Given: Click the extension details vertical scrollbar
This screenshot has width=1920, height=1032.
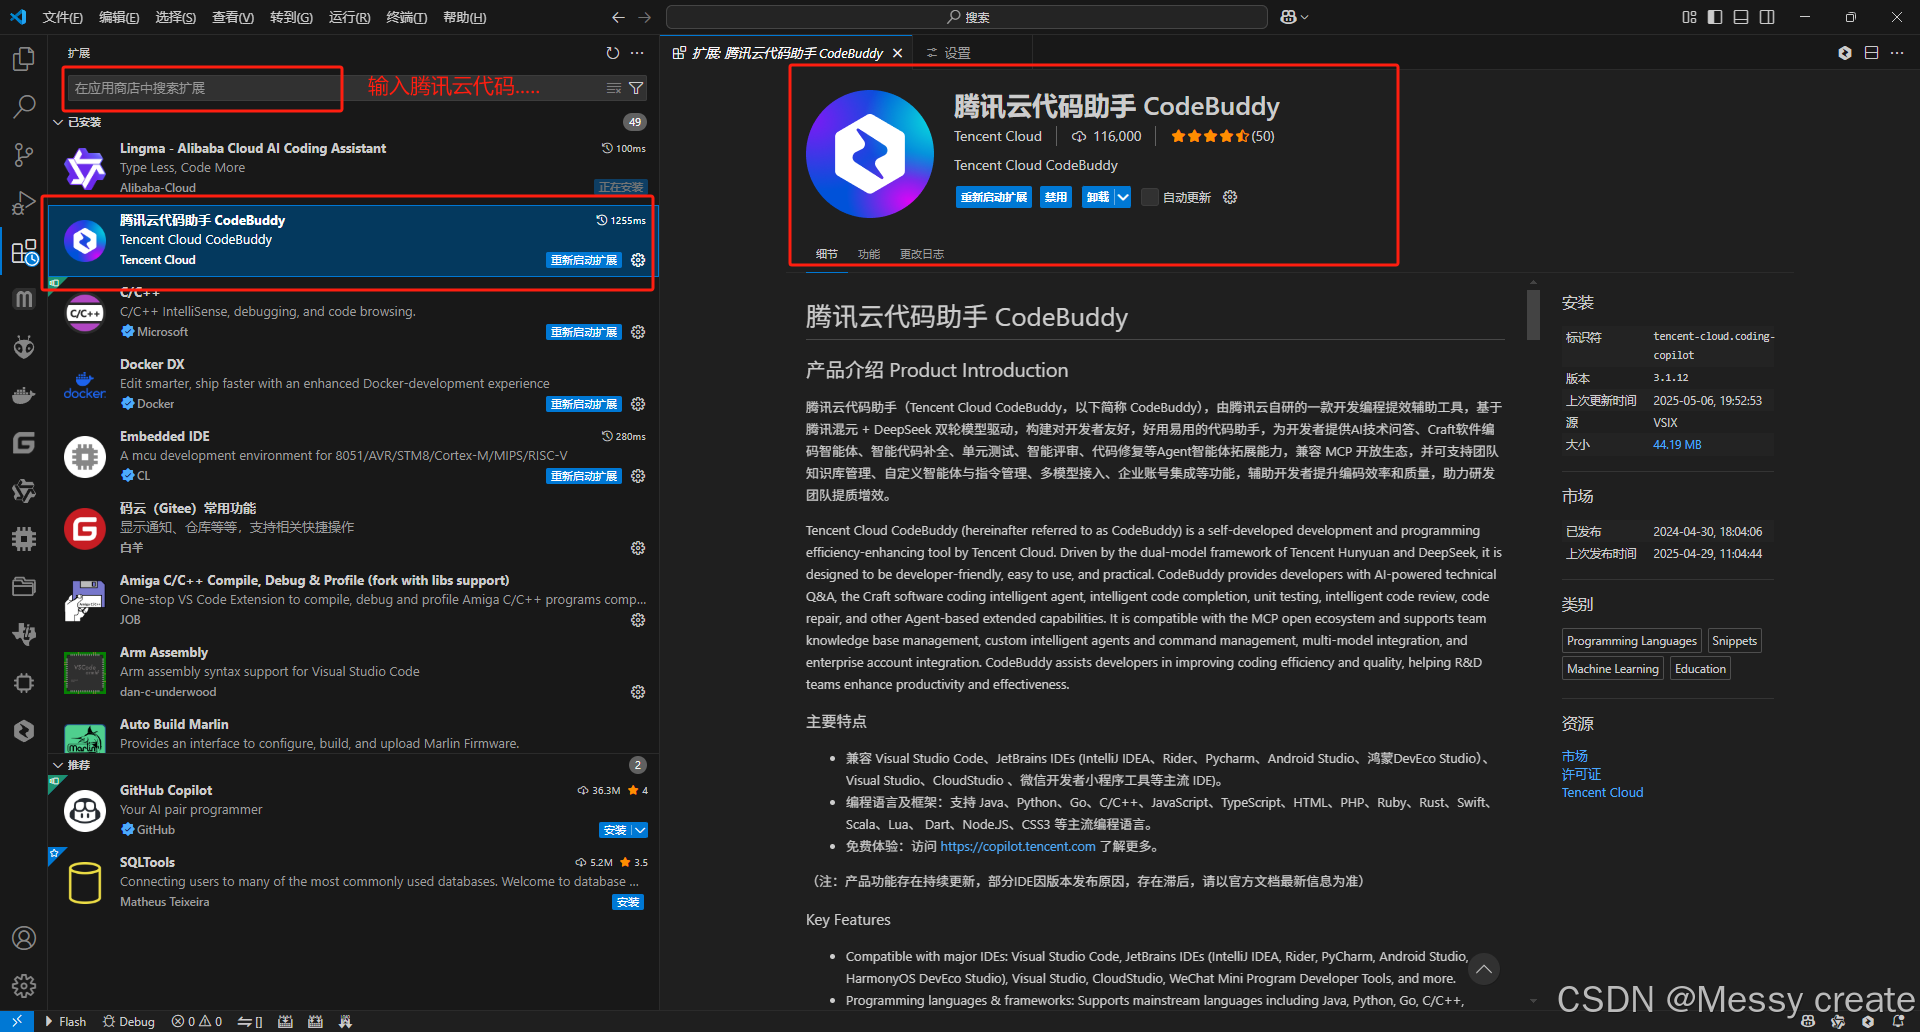Looking at the screenshot, I should click(x=1533, y=315).
